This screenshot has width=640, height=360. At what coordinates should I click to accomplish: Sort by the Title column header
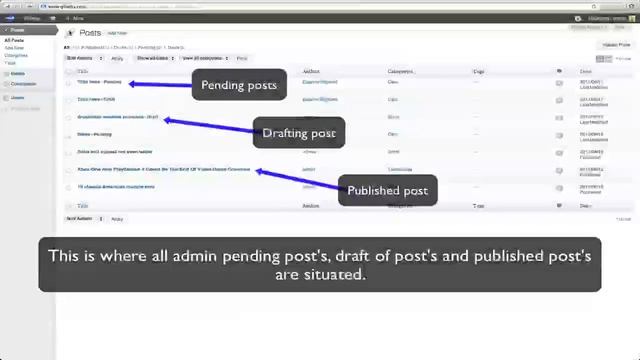82,71
